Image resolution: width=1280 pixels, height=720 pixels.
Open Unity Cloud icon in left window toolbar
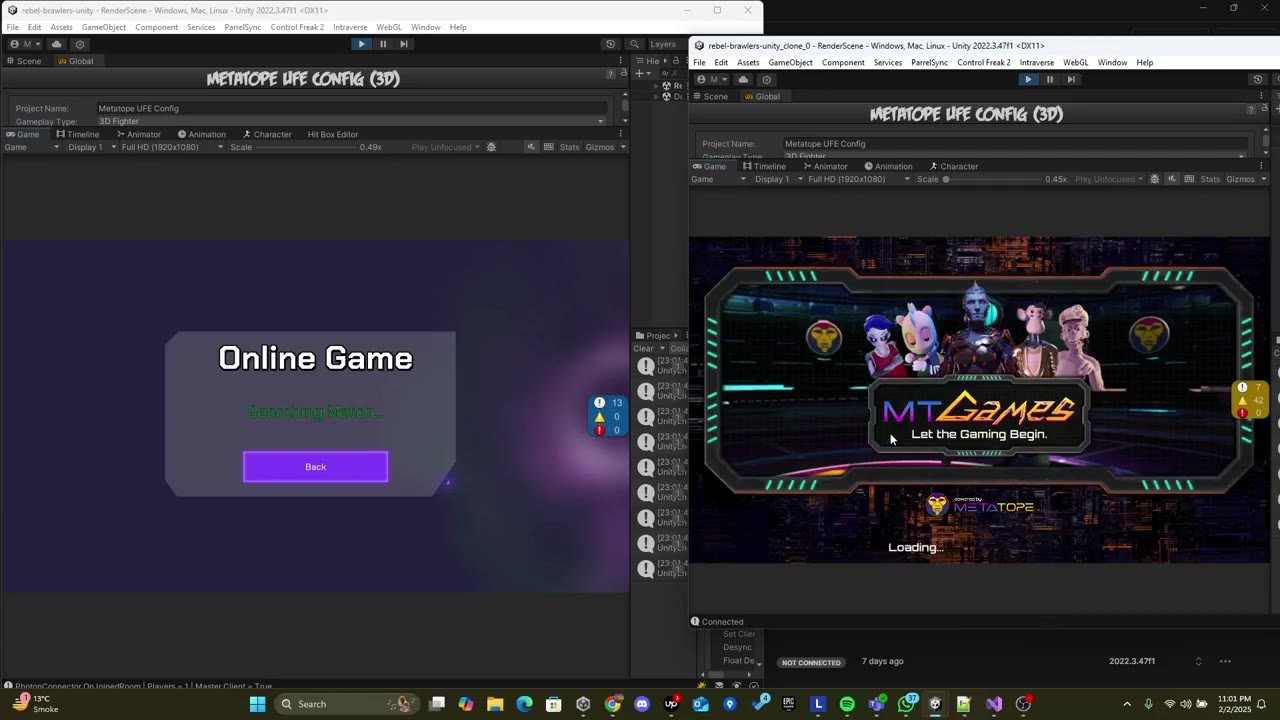(x=56, y=44)
